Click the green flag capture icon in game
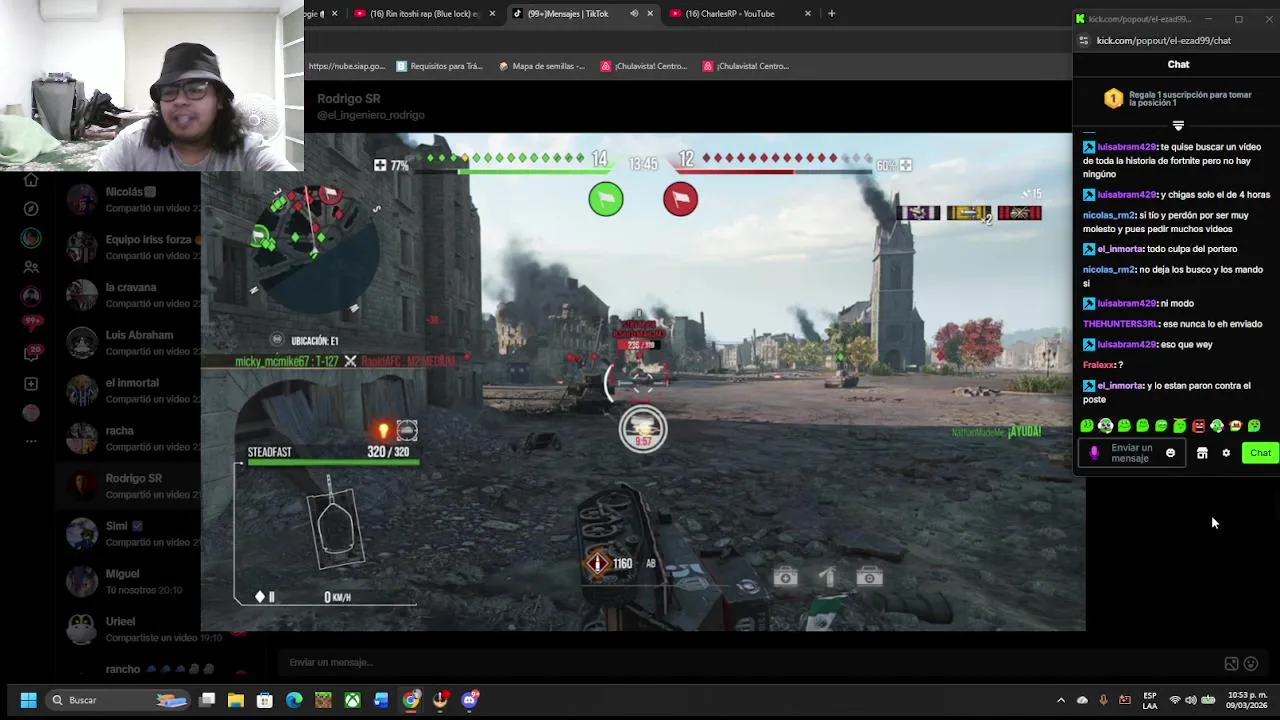Screen dimensions: 1280x720 click(606, 199)
